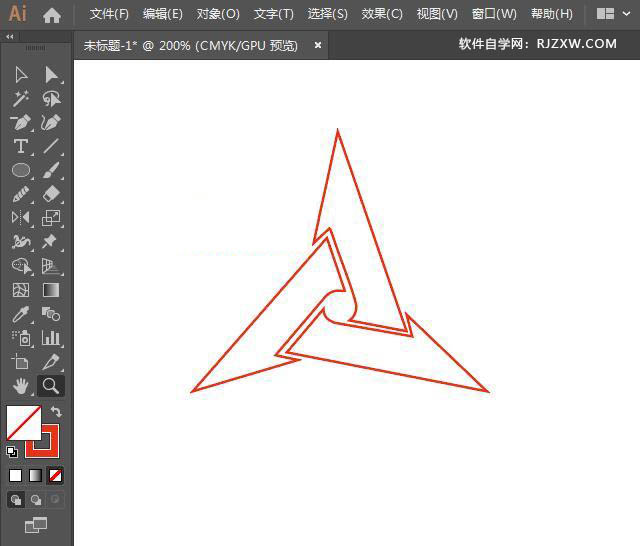Swap fill and stroke colors
The height and width of the screenshot is (546, 640).
click(56, 412)
